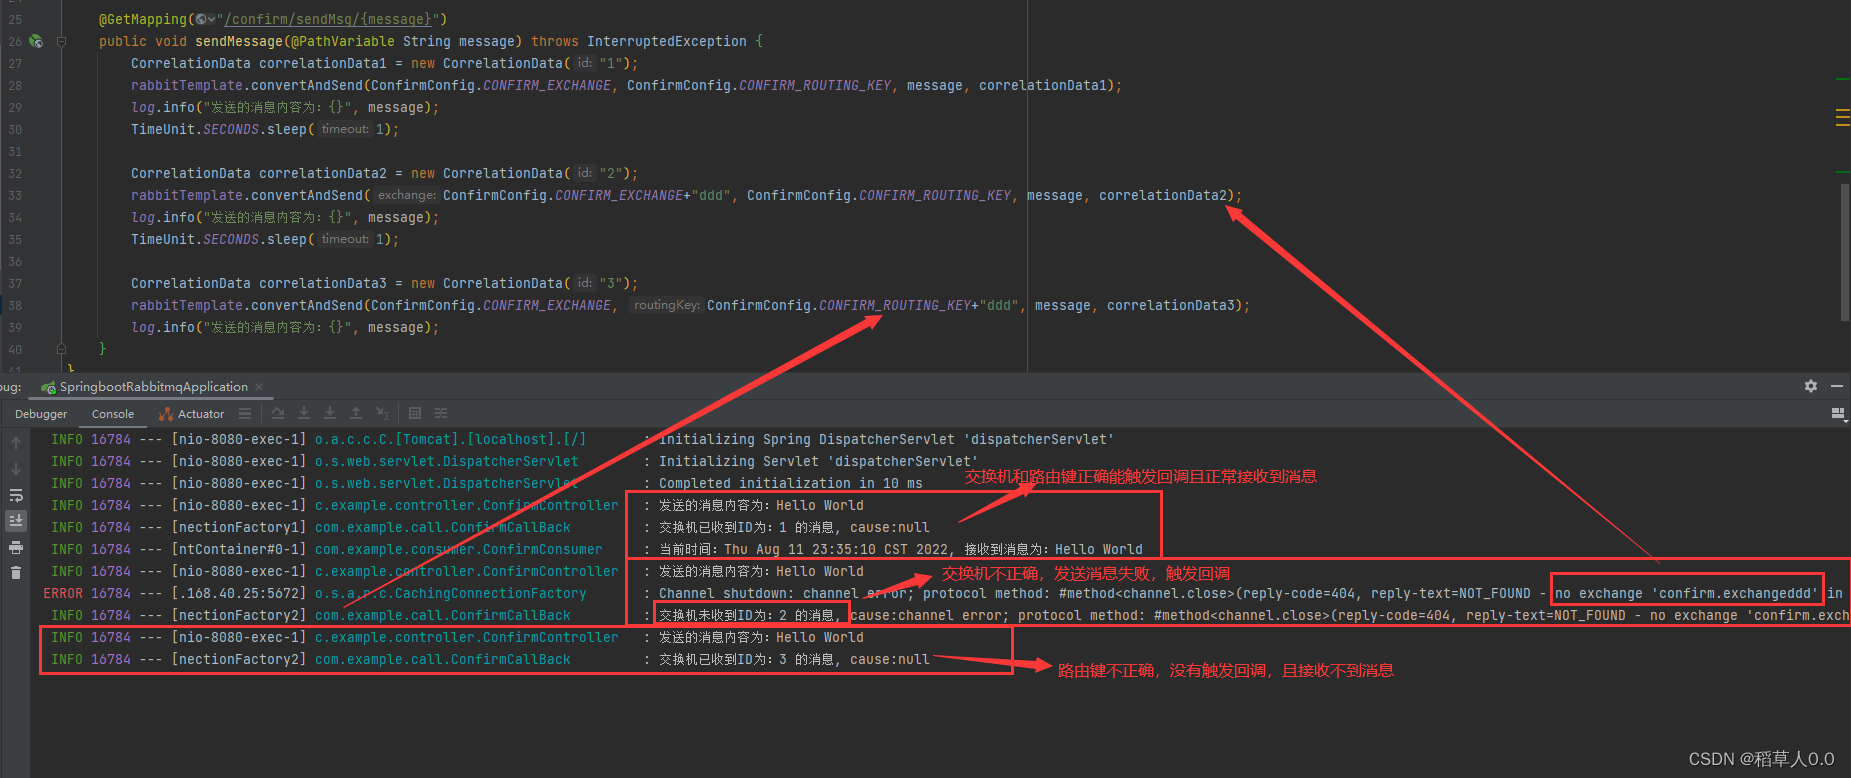The width and height of the screenshot is (1851, 778).
Task: Toggle Scroll to End in the console
Action: (x=16, y=520)
